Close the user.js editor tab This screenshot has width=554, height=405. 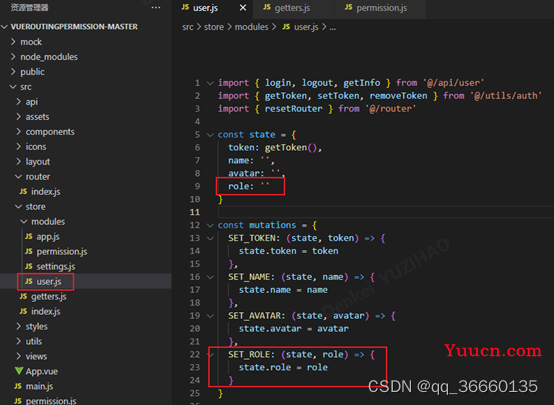point(243,7)
